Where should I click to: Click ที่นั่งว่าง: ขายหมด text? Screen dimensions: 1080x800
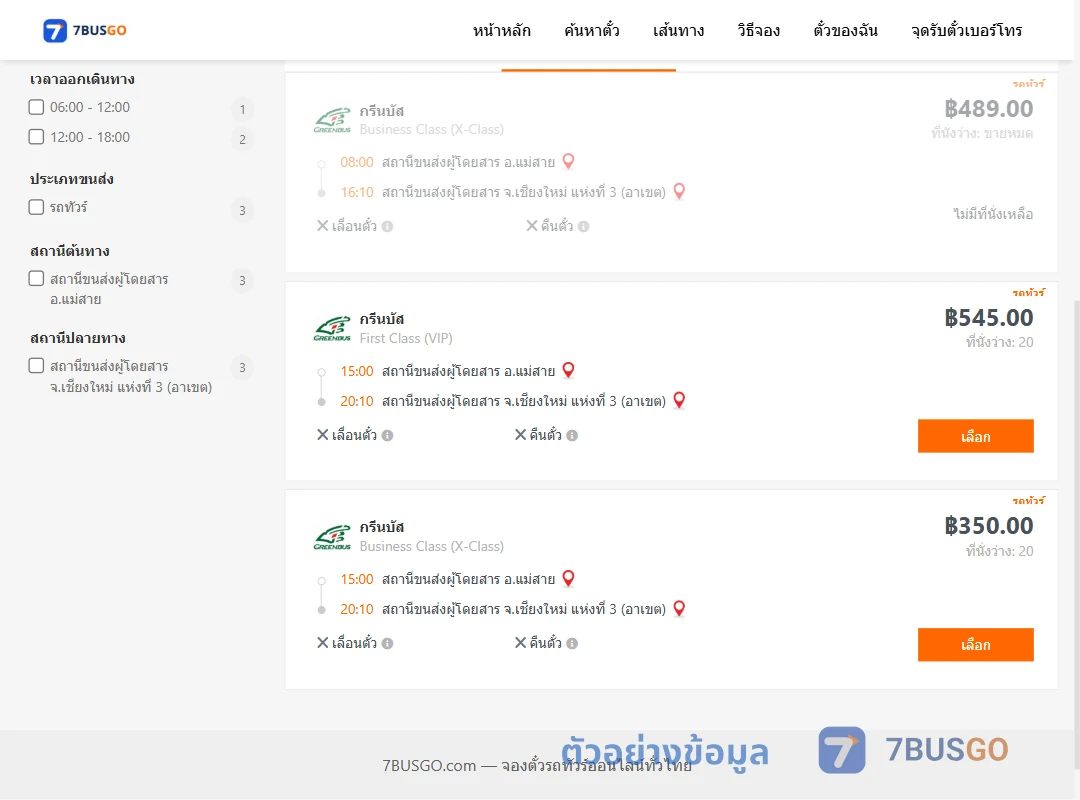[x=982, y=133]
